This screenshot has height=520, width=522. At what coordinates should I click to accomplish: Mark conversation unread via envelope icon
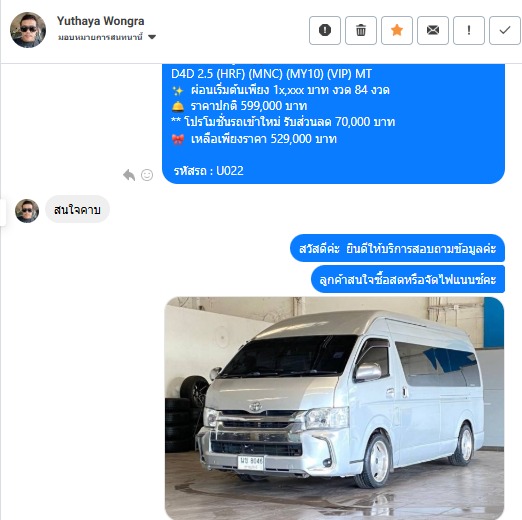[x=433, y=30]
